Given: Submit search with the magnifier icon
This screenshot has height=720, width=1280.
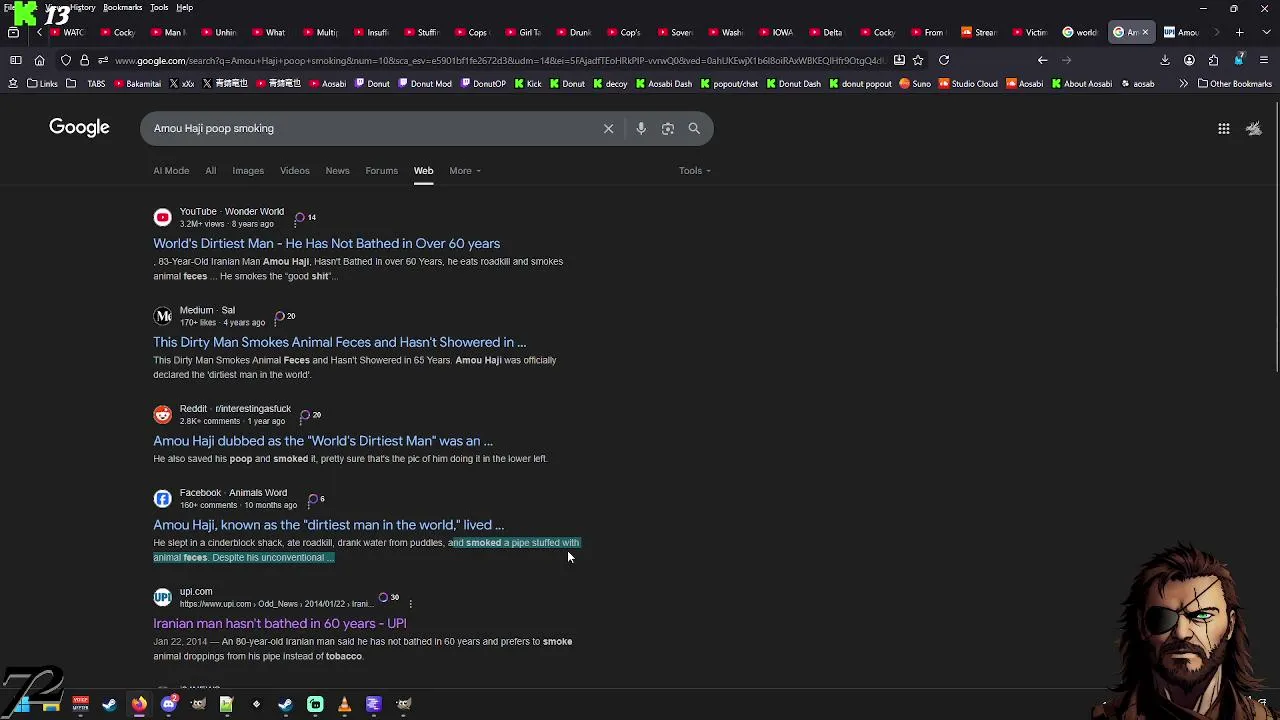Looking at the screenshot, I should [x=694, y=128].
